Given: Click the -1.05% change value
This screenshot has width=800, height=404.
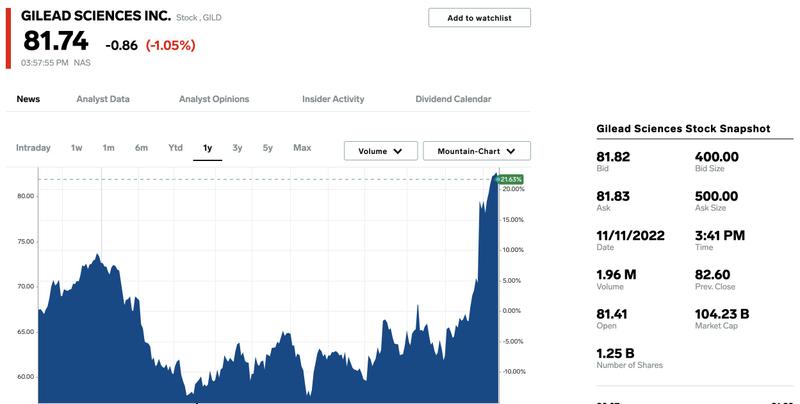Looking at the screenshot, I should 170,45.
